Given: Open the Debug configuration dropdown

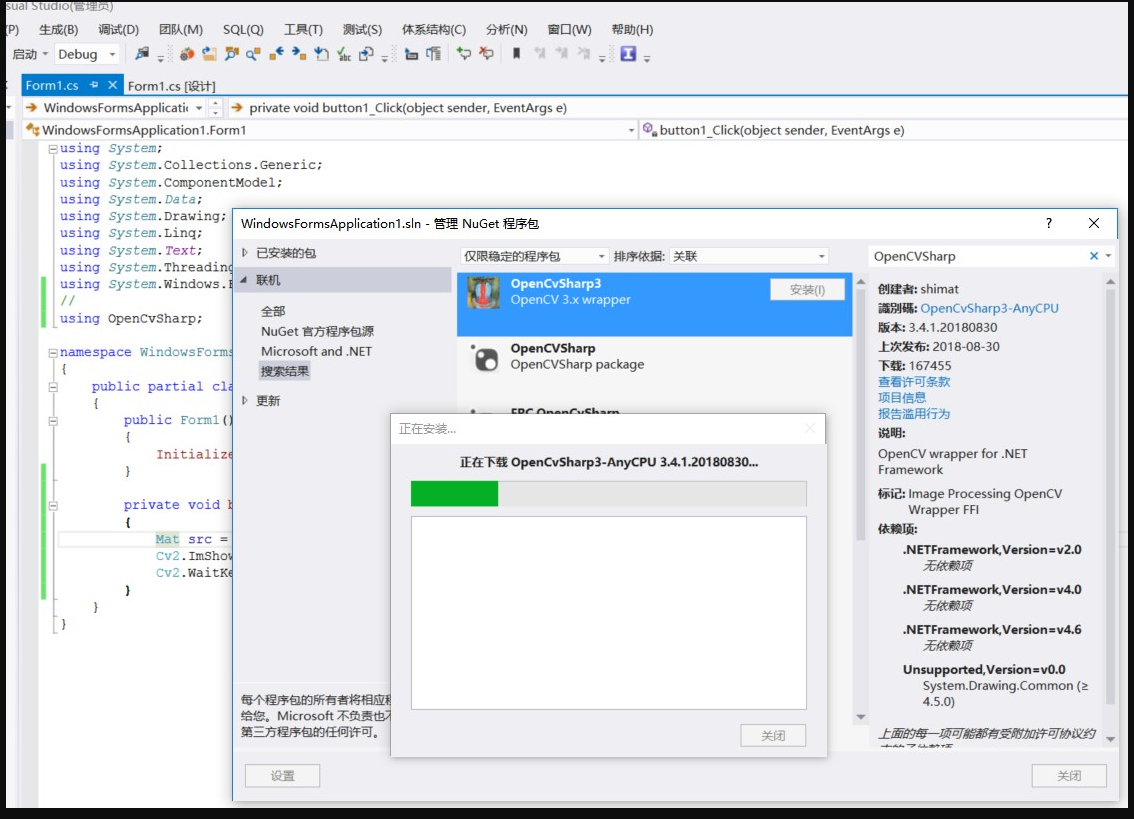Looking at the screenshot, I should point(112,54).
